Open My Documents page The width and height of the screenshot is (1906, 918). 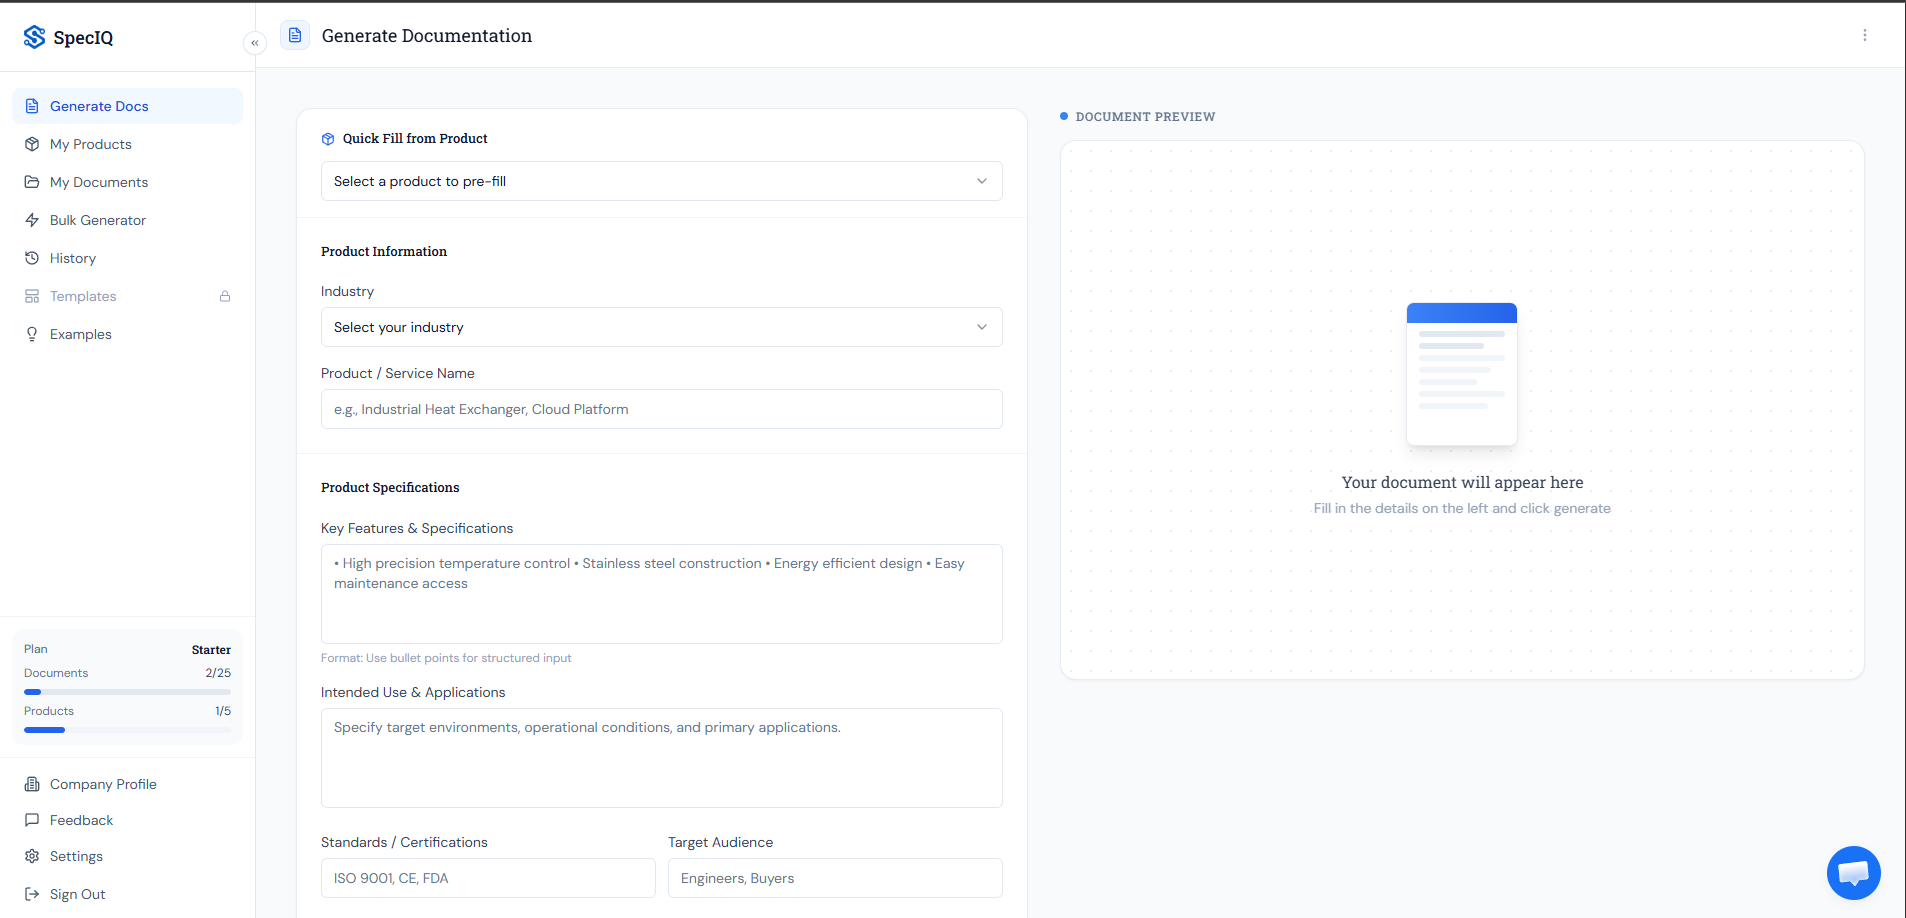(x=127, y=182)
